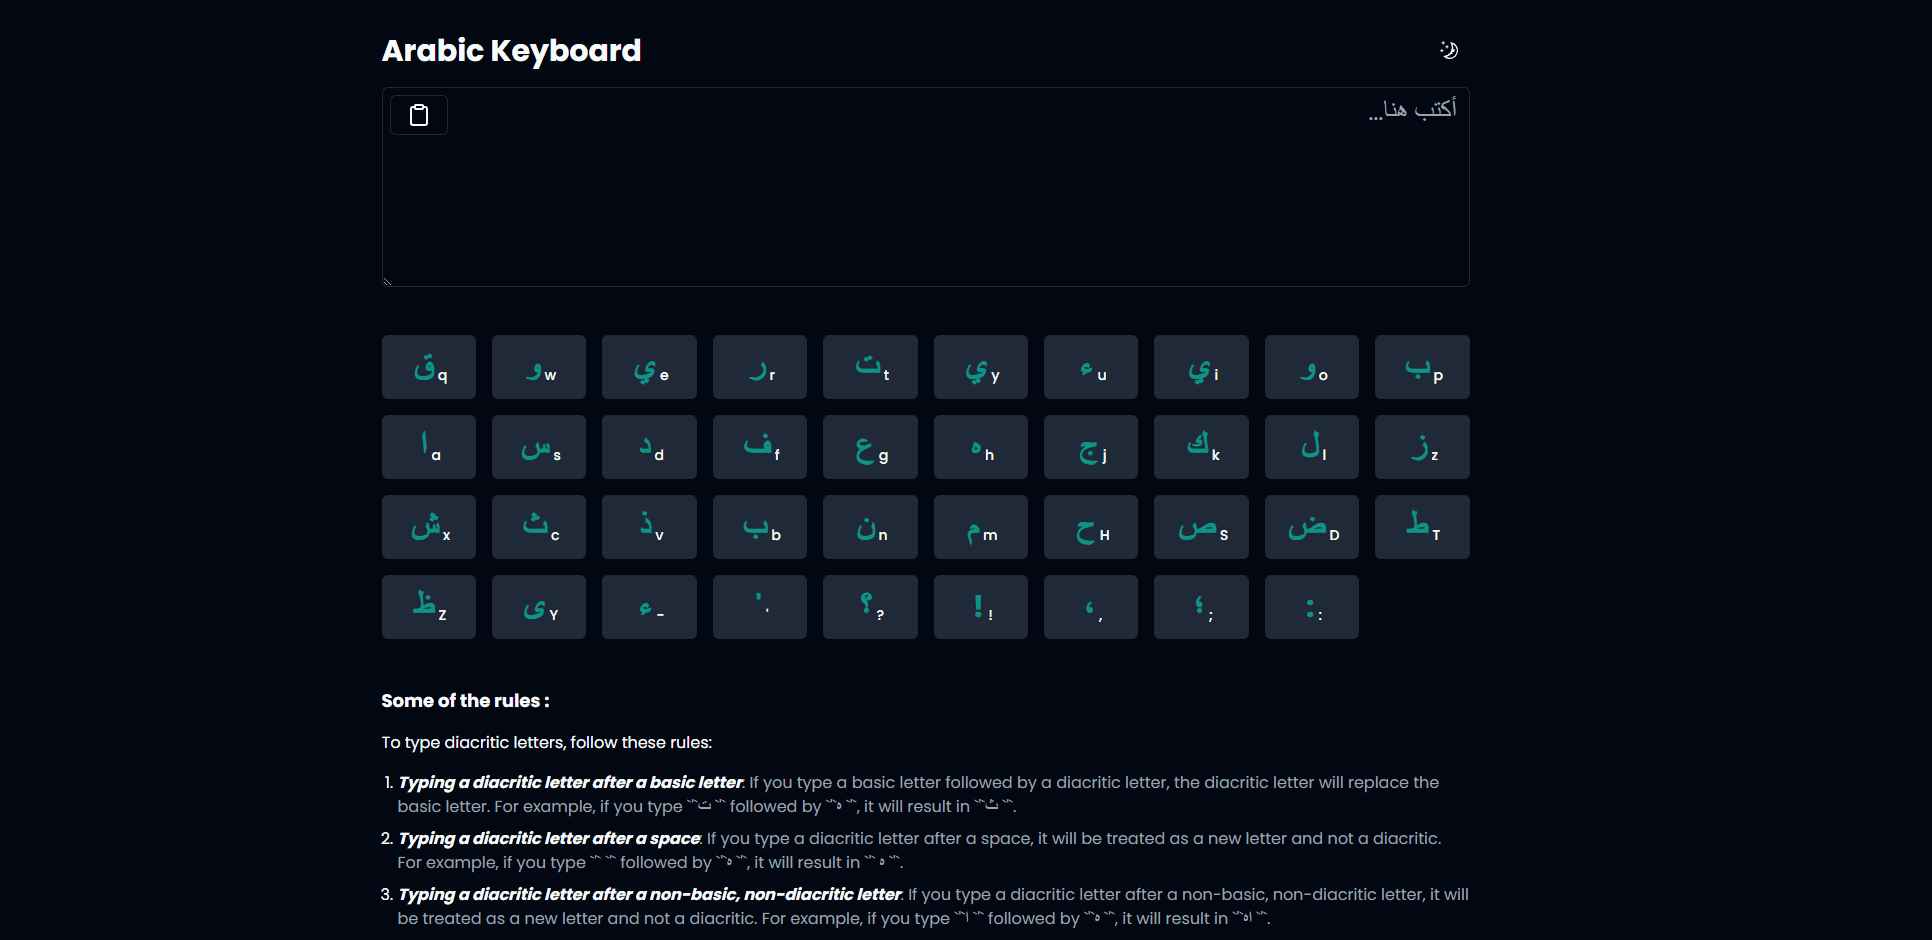Tap the م key labeled m
Screen dimensions: 1932x940
(x=981, y=527)
